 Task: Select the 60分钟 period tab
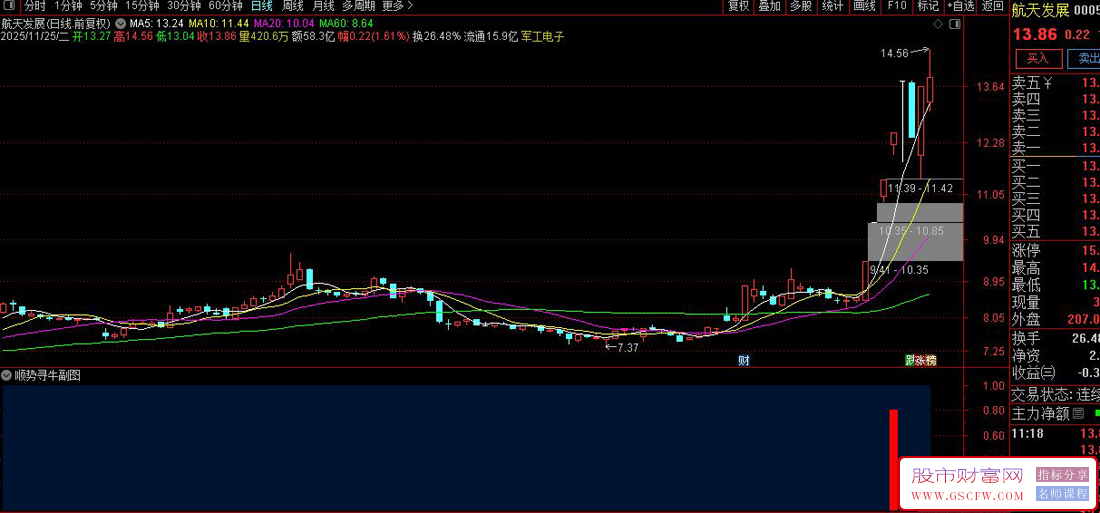pyautogui.click(x=225, y=6)
